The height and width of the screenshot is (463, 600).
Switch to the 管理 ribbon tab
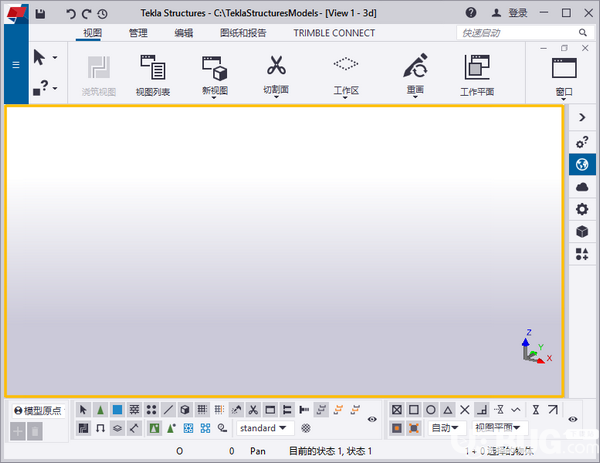[138, 33]
